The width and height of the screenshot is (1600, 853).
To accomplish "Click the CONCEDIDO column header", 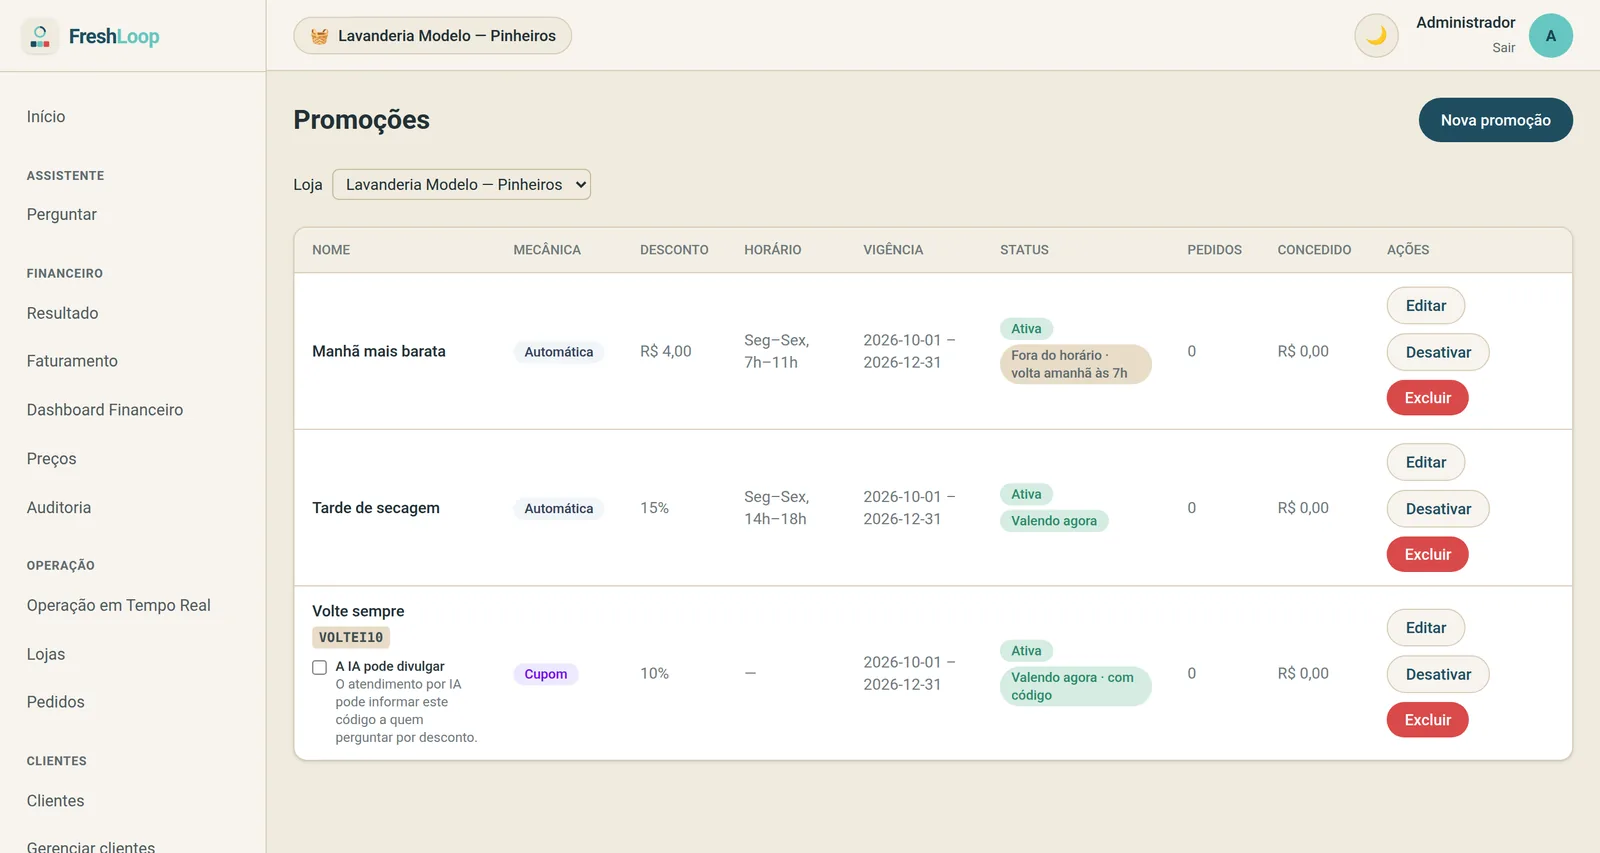I will tap(1314, 250).
